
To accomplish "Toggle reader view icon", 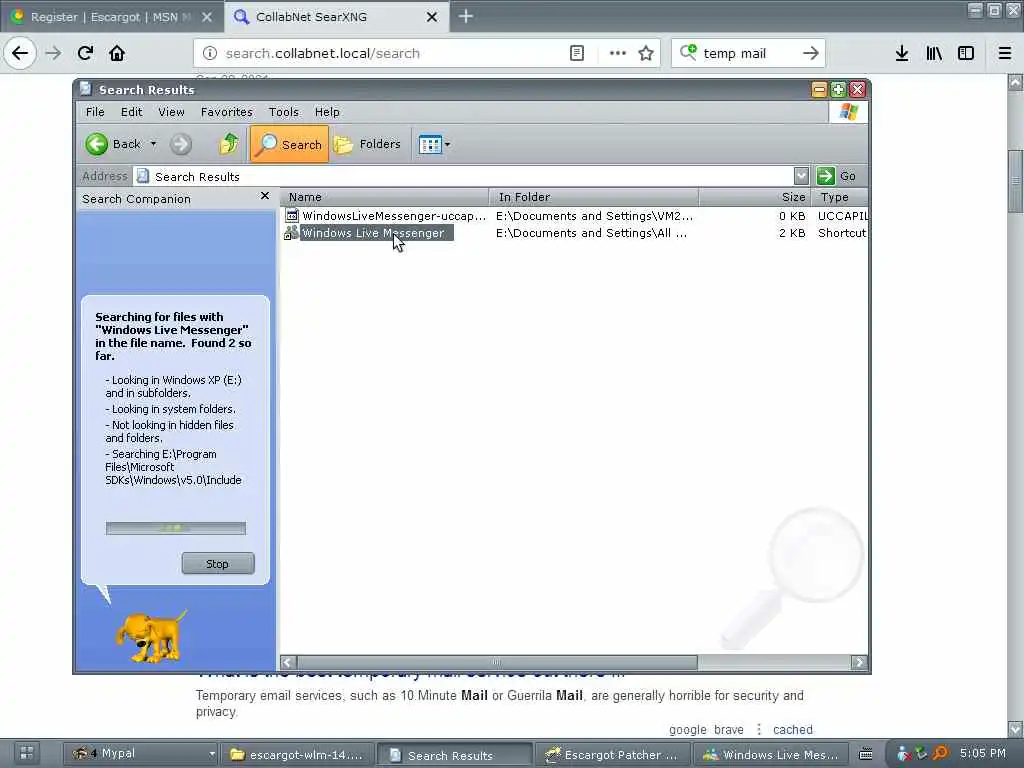I will click(577, 53).
